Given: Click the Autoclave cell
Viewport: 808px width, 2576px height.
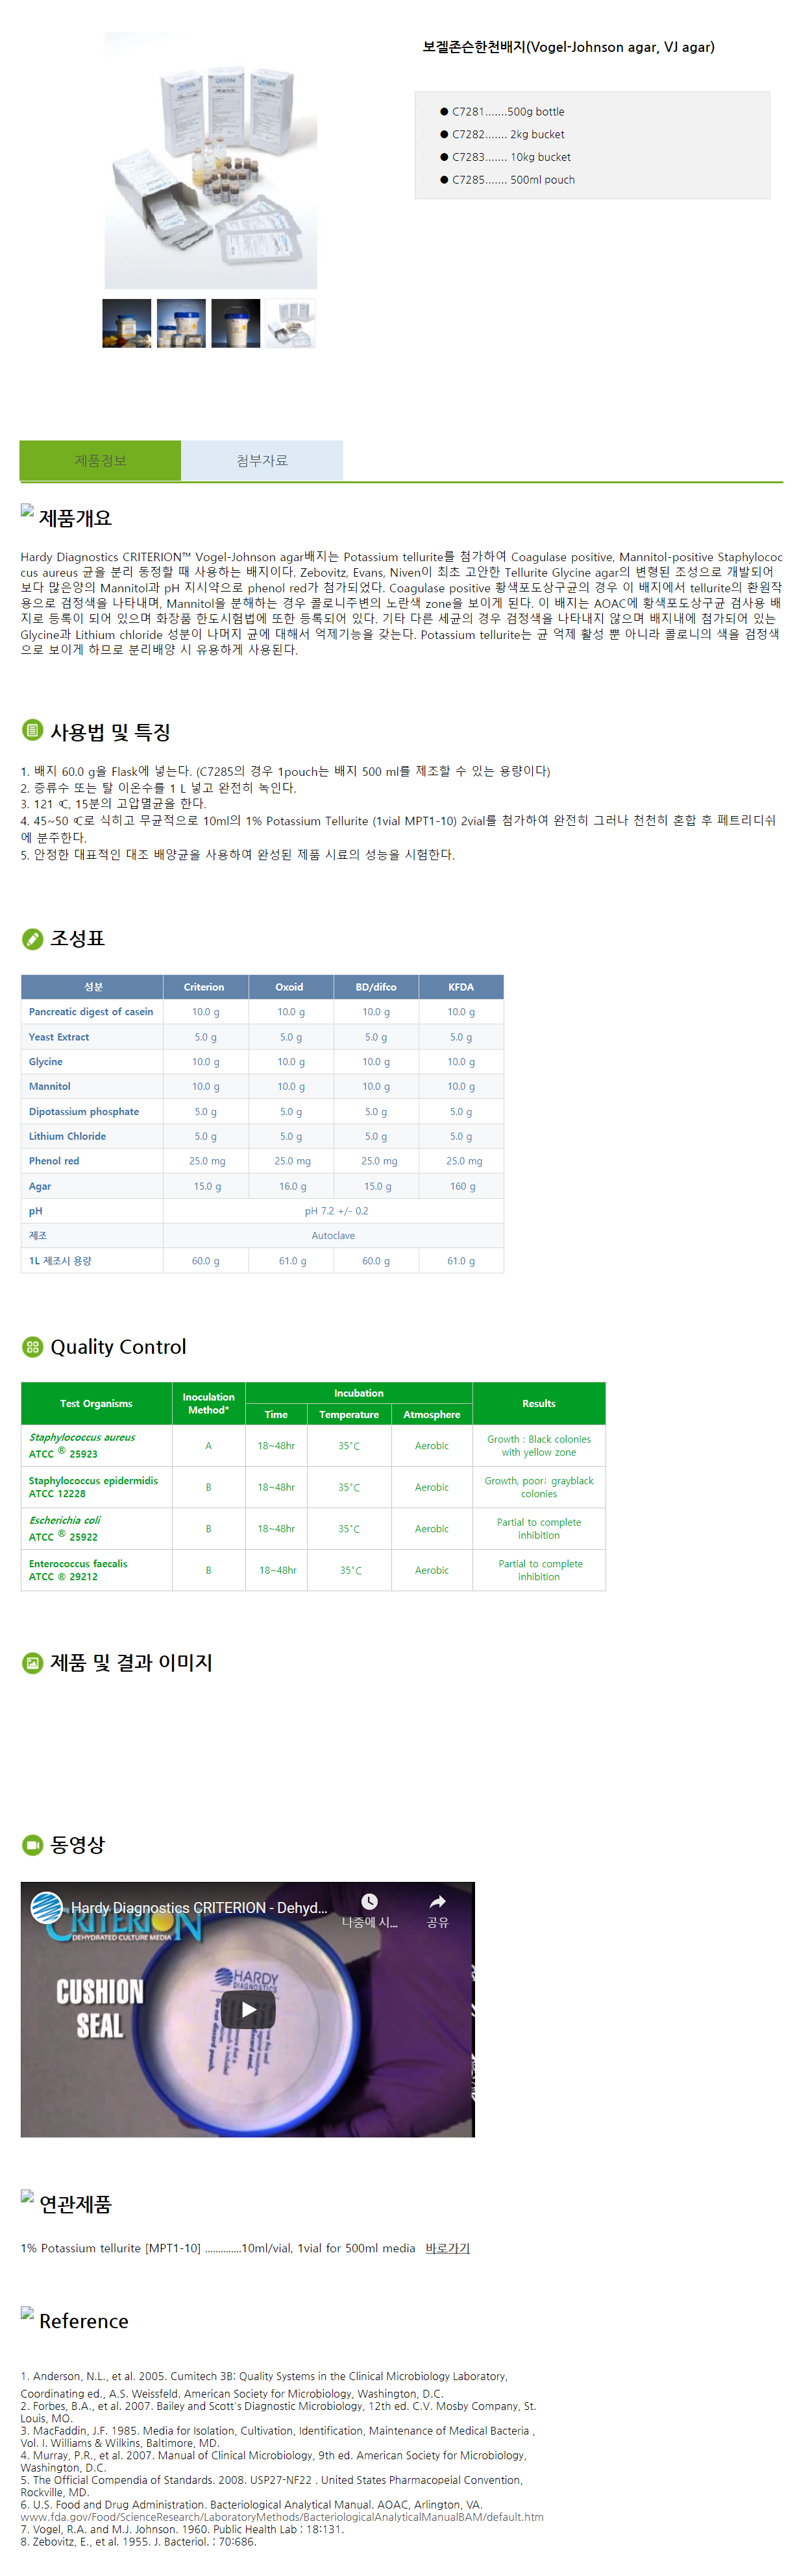Looking at the screenshot, I should click(x=333, y=1236).
